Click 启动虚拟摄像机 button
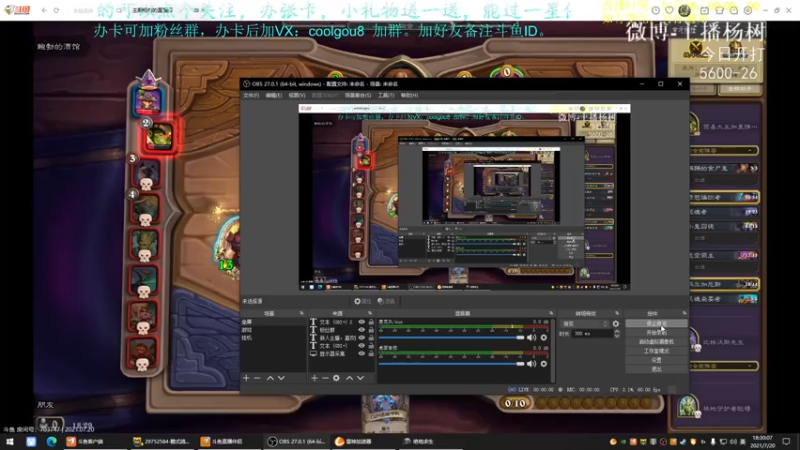800x450 pixels. pyautogui.click(x=656, y=342)
